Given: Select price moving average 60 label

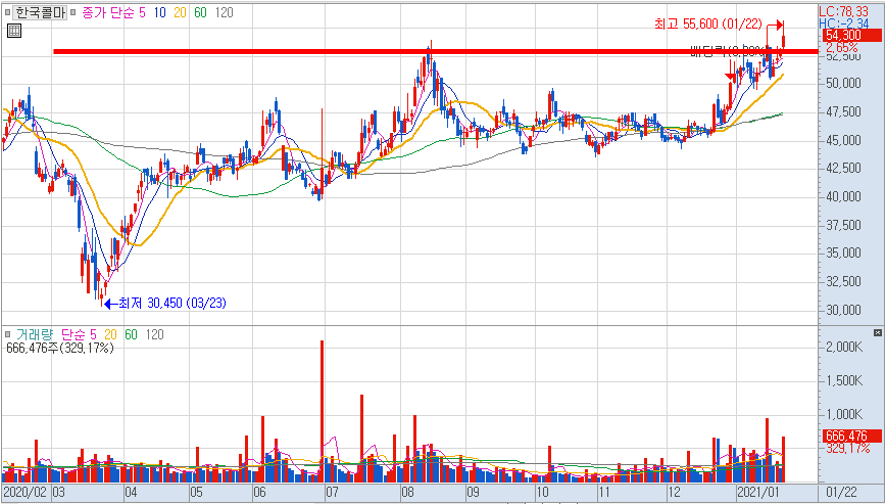Looking at the screenshot, I should [x=200, y=12].
